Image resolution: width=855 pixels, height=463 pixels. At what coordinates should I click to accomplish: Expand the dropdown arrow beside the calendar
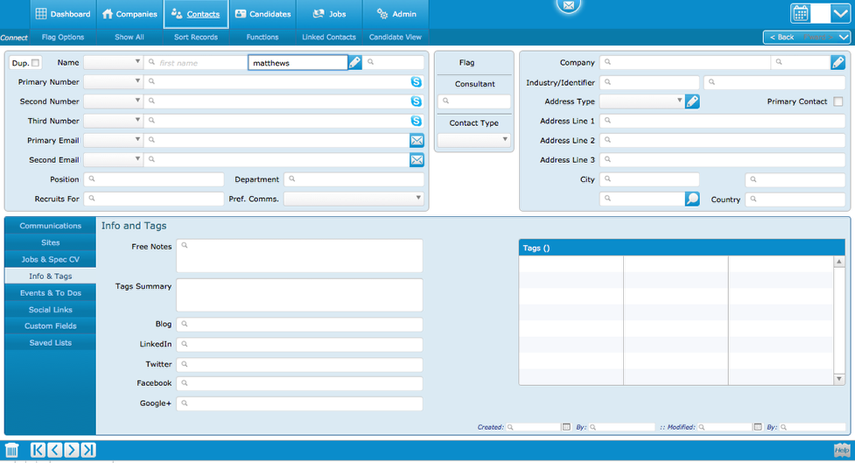tap(840, 14)
